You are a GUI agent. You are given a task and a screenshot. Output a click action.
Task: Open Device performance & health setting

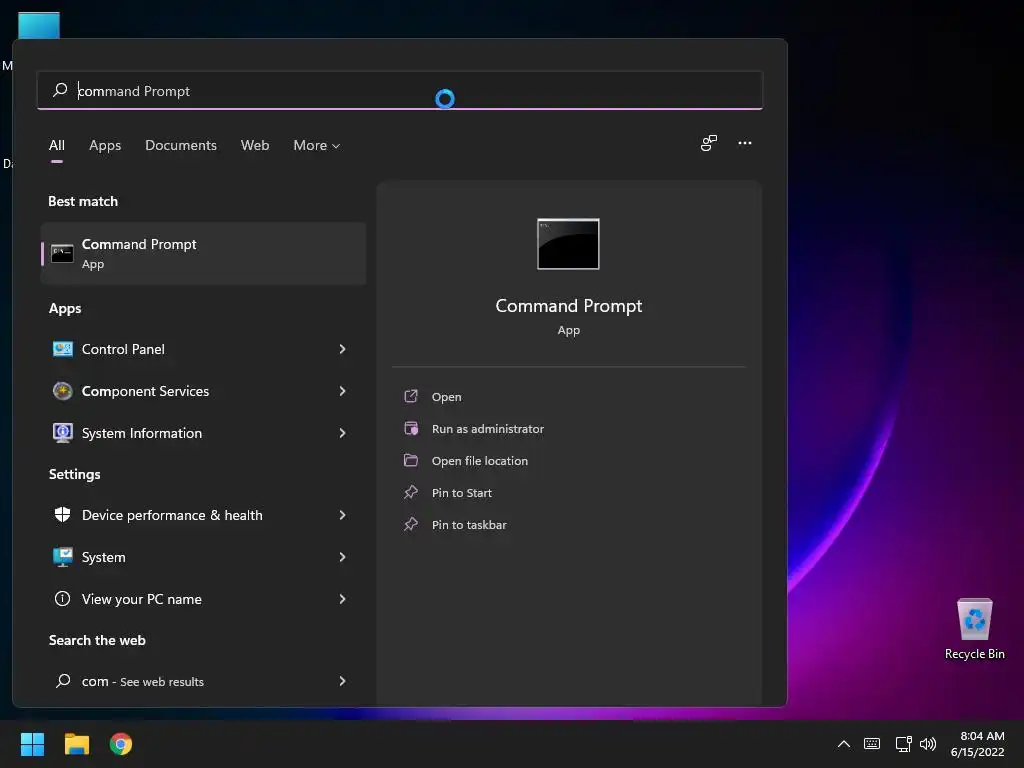[203, 515]
